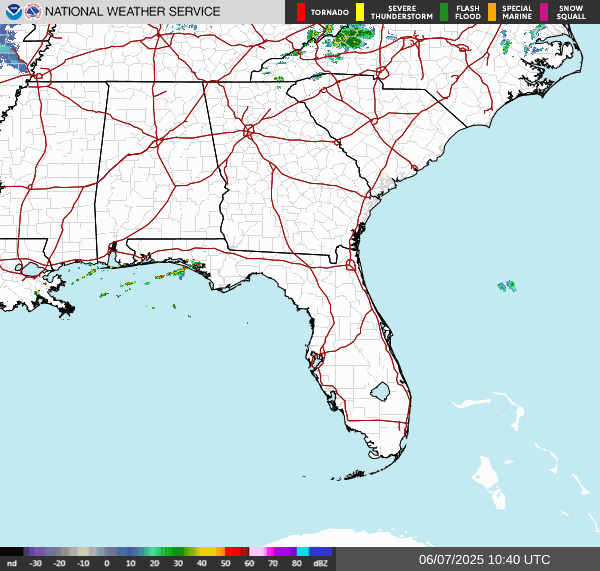Click the magenta Snow Squall legend swatch
The image size is (600, 571).
coord(544,12)
